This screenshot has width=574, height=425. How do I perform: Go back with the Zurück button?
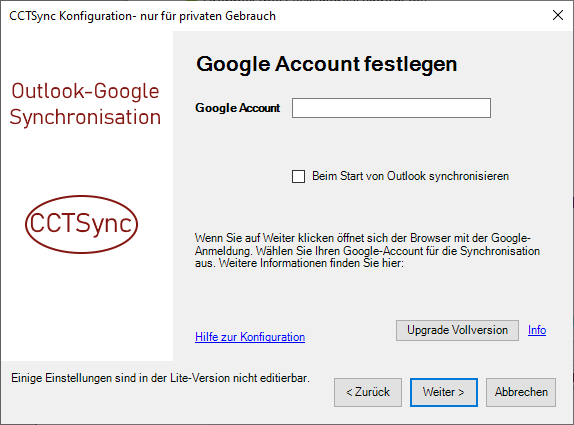368,392
